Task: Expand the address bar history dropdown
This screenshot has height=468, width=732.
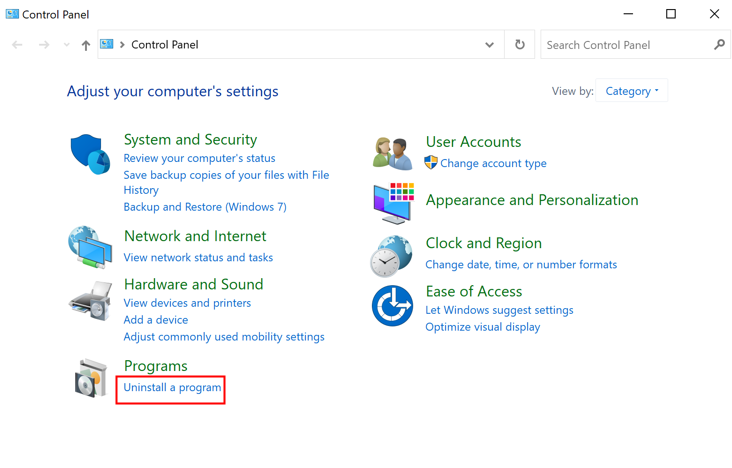Action: coord(489,45)
